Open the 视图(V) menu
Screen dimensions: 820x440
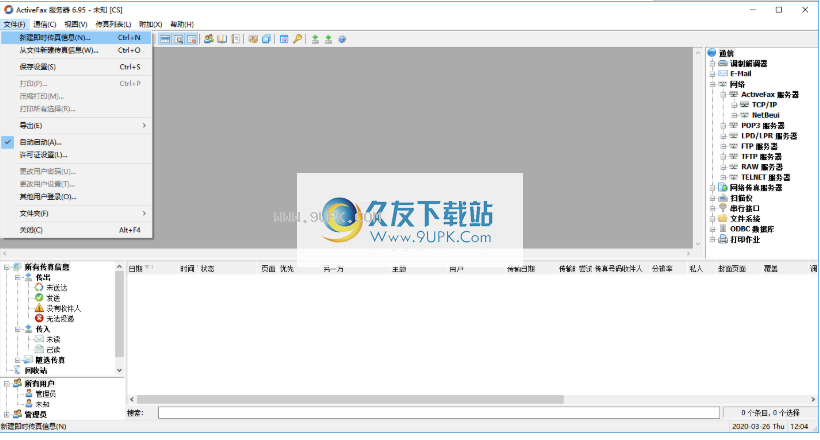[x=76, y=24]
